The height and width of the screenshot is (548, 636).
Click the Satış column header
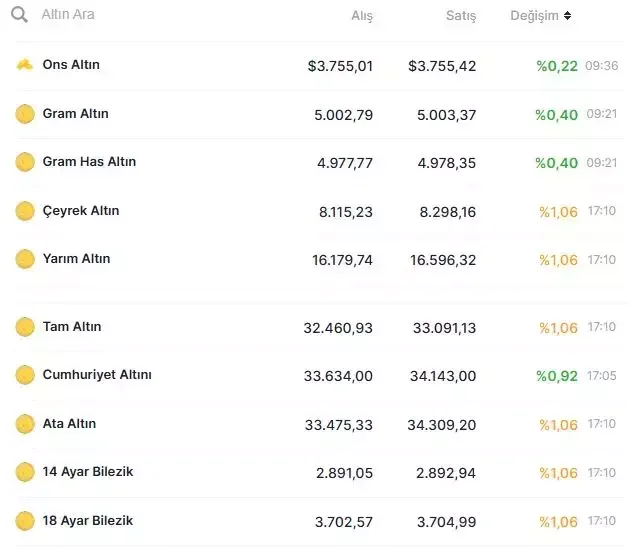point(461,16)
